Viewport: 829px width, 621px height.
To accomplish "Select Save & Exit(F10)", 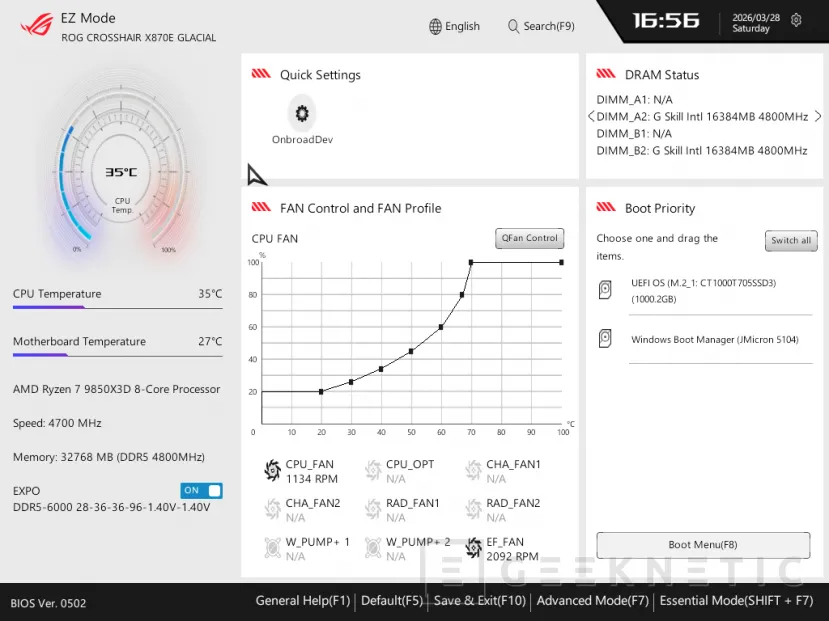I will 479,601.
